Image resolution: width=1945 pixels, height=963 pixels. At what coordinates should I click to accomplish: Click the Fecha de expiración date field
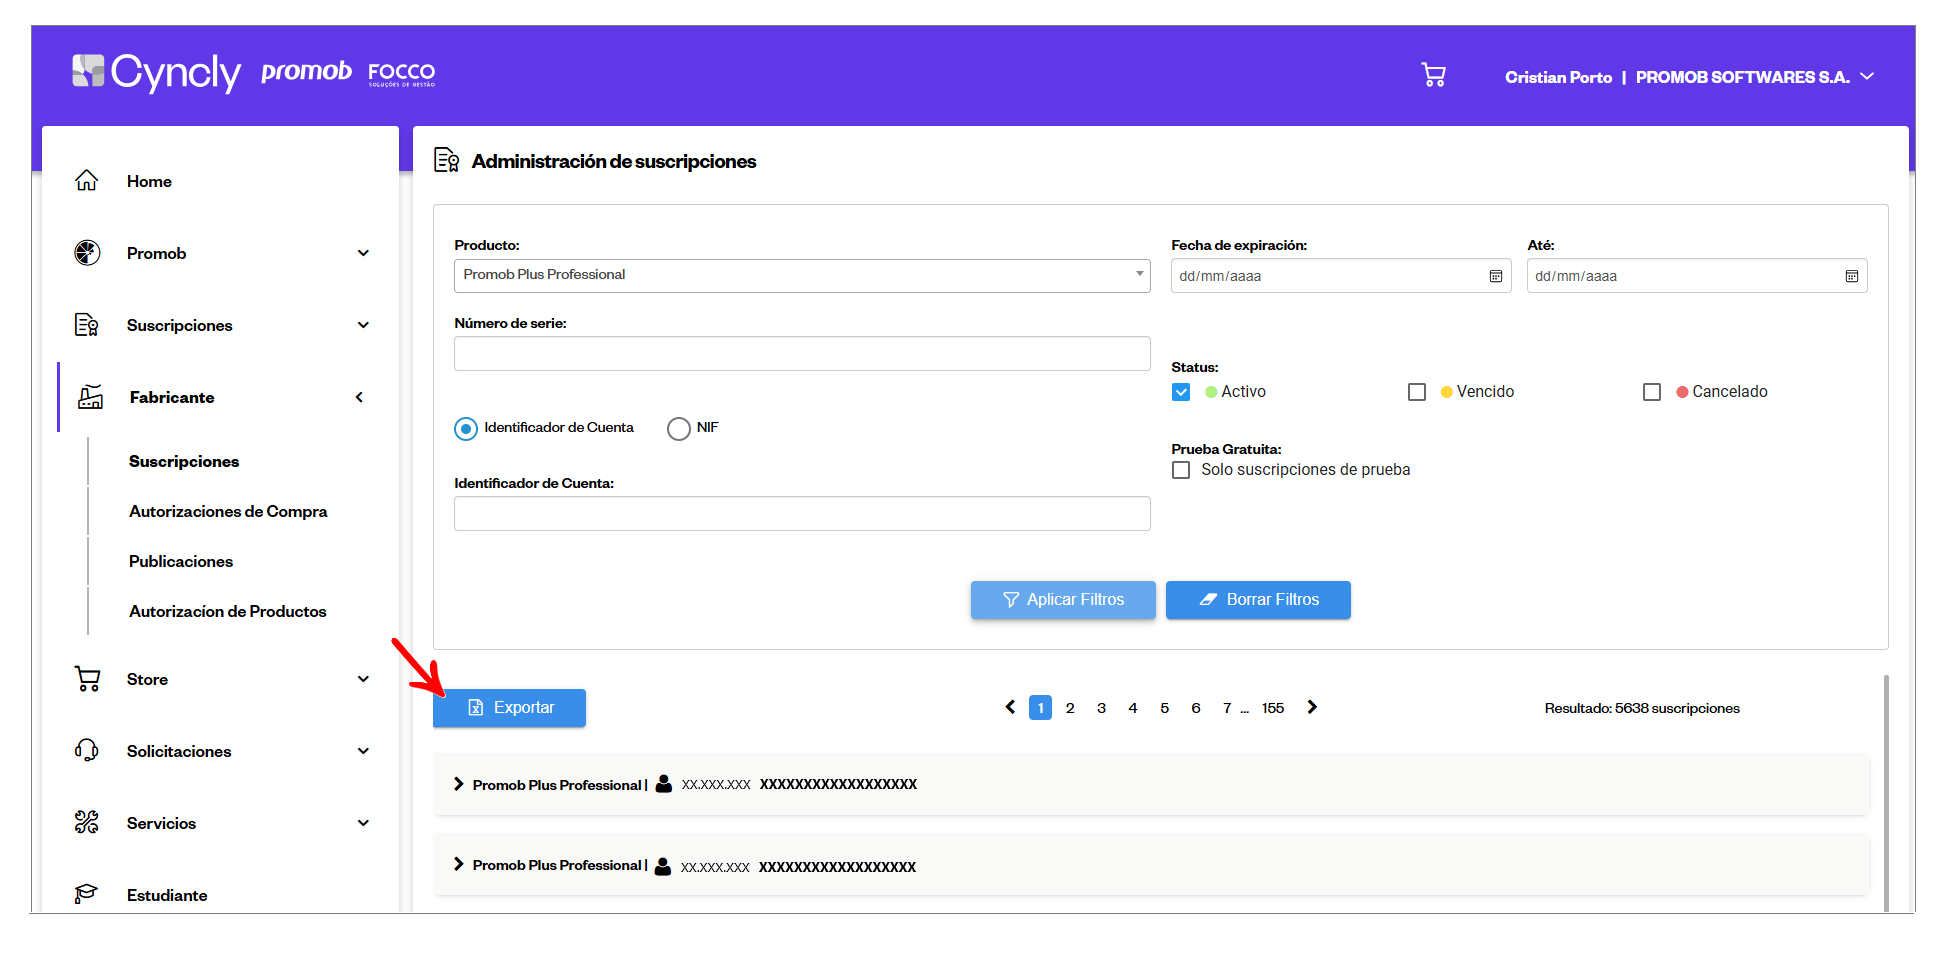[x=1341, y=276]
